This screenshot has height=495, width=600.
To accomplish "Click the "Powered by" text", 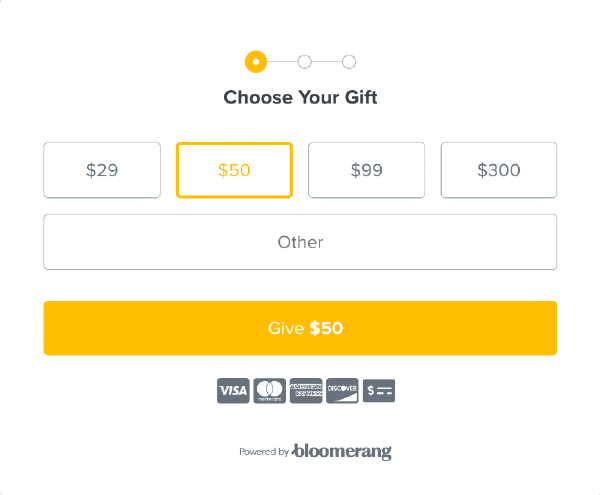I will pos(264,452).
